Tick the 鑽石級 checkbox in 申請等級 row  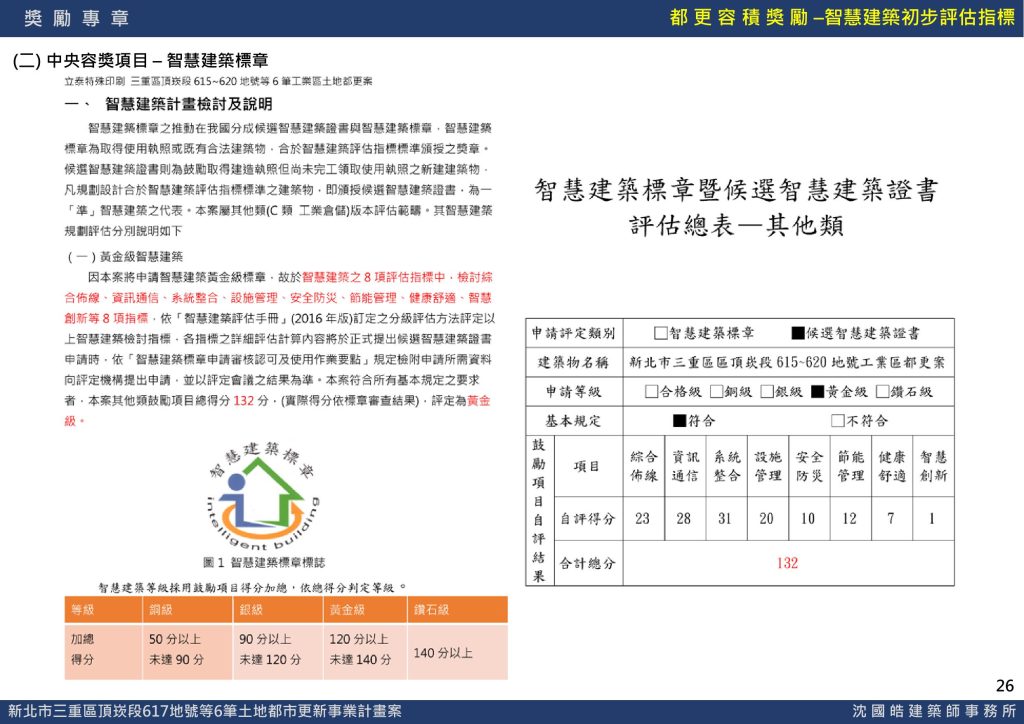[883, 391]
